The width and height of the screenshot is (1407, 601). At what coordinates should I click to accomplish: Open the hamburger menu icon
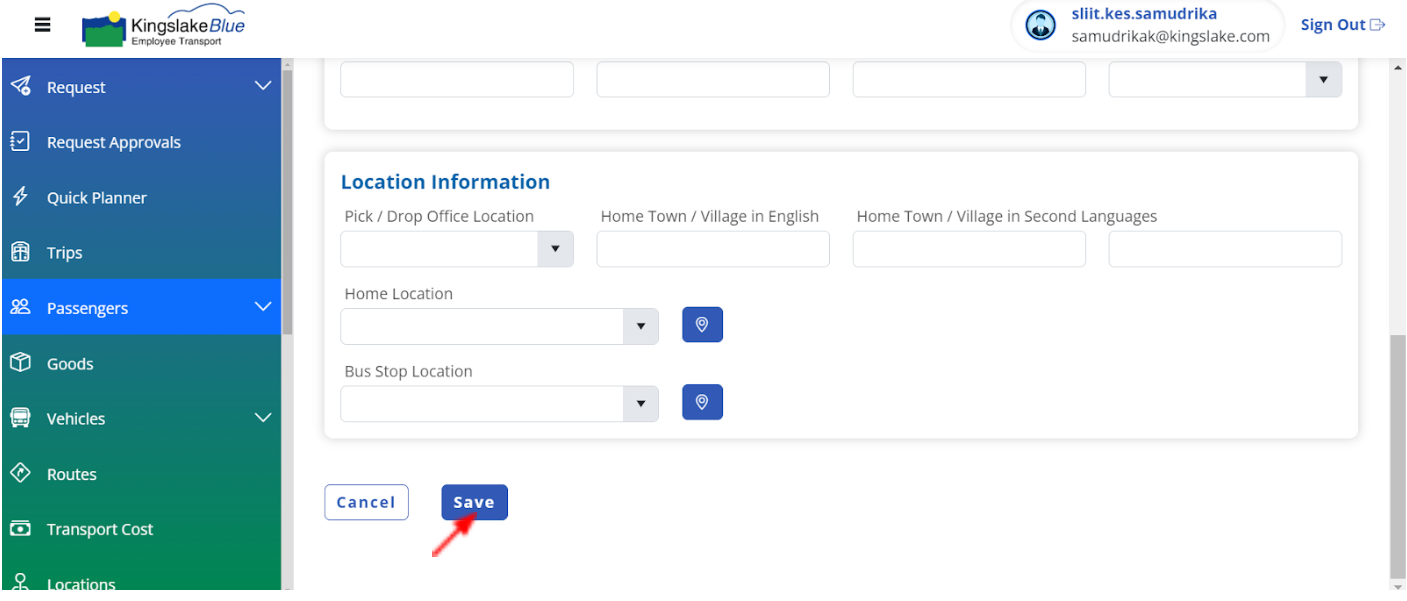(x=42, y=25)
